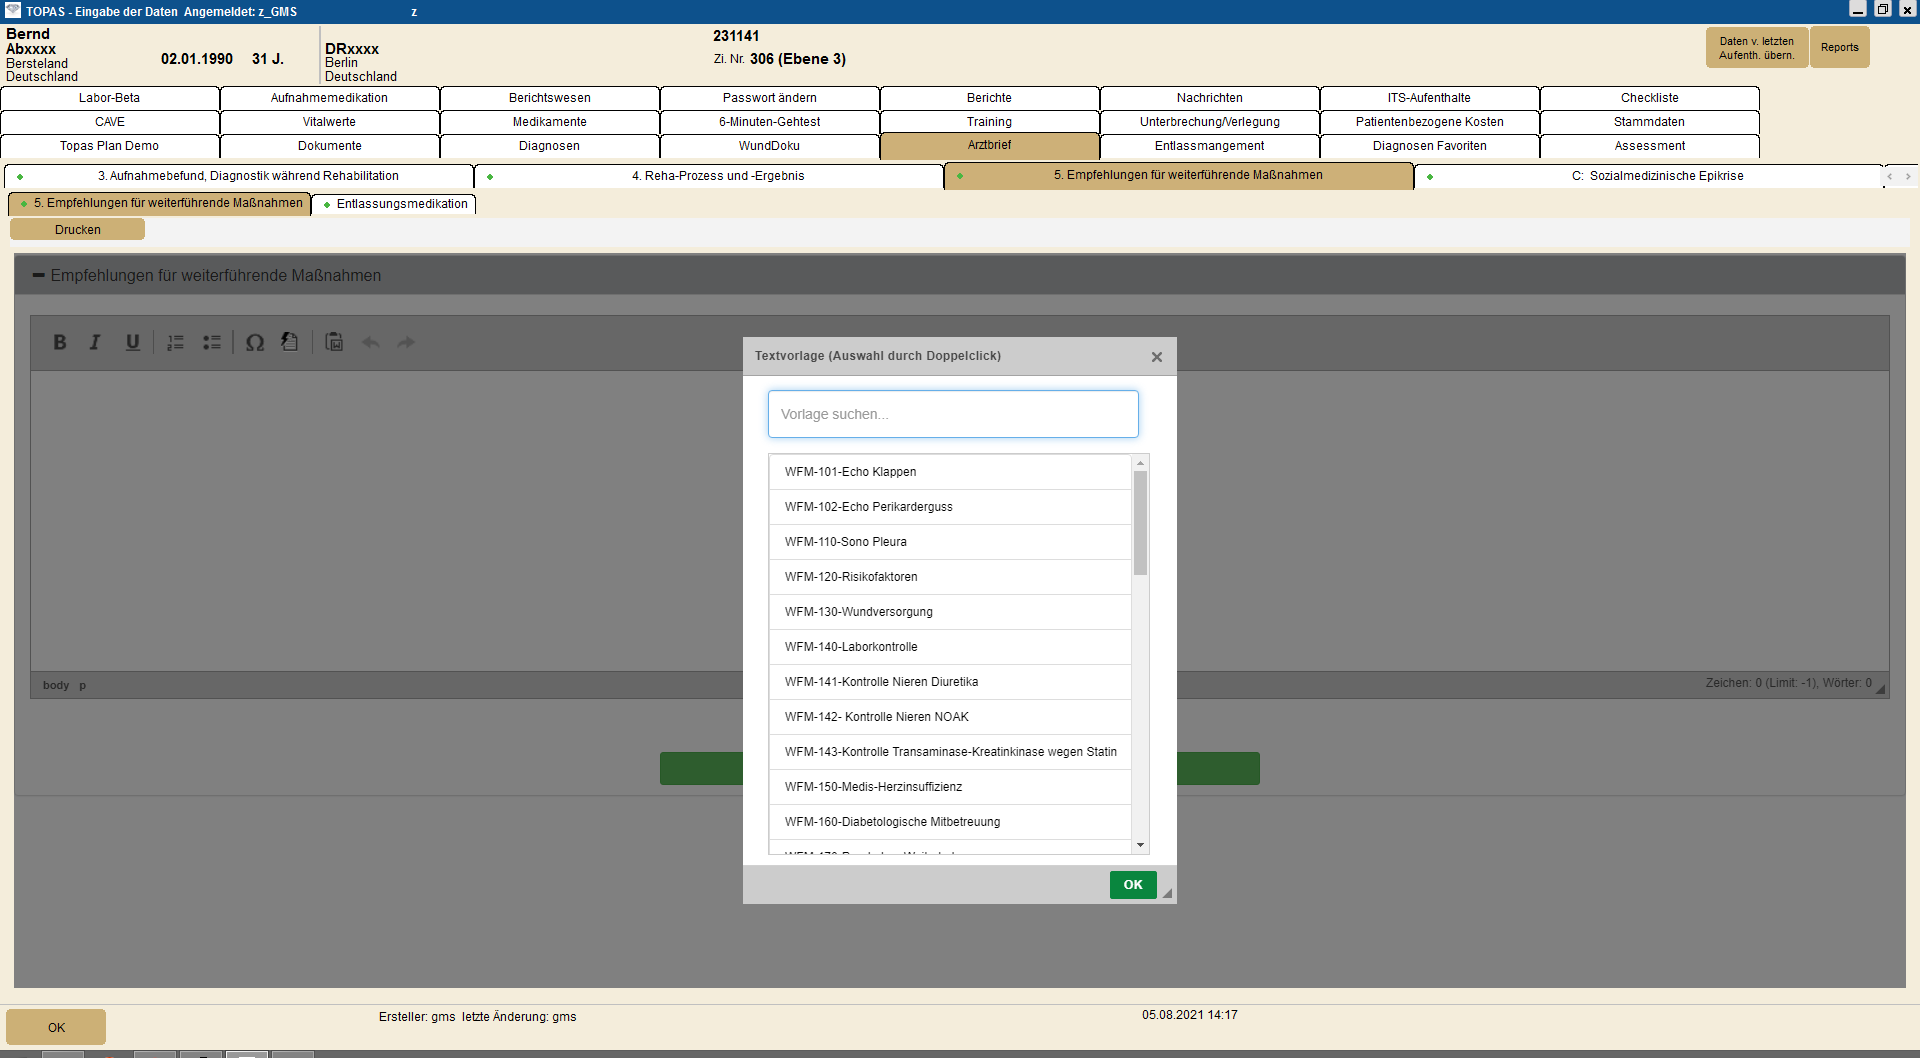Click the text template icon with lightning bolt
This screenshot has height=1058, width=1920.
point(289,342)
